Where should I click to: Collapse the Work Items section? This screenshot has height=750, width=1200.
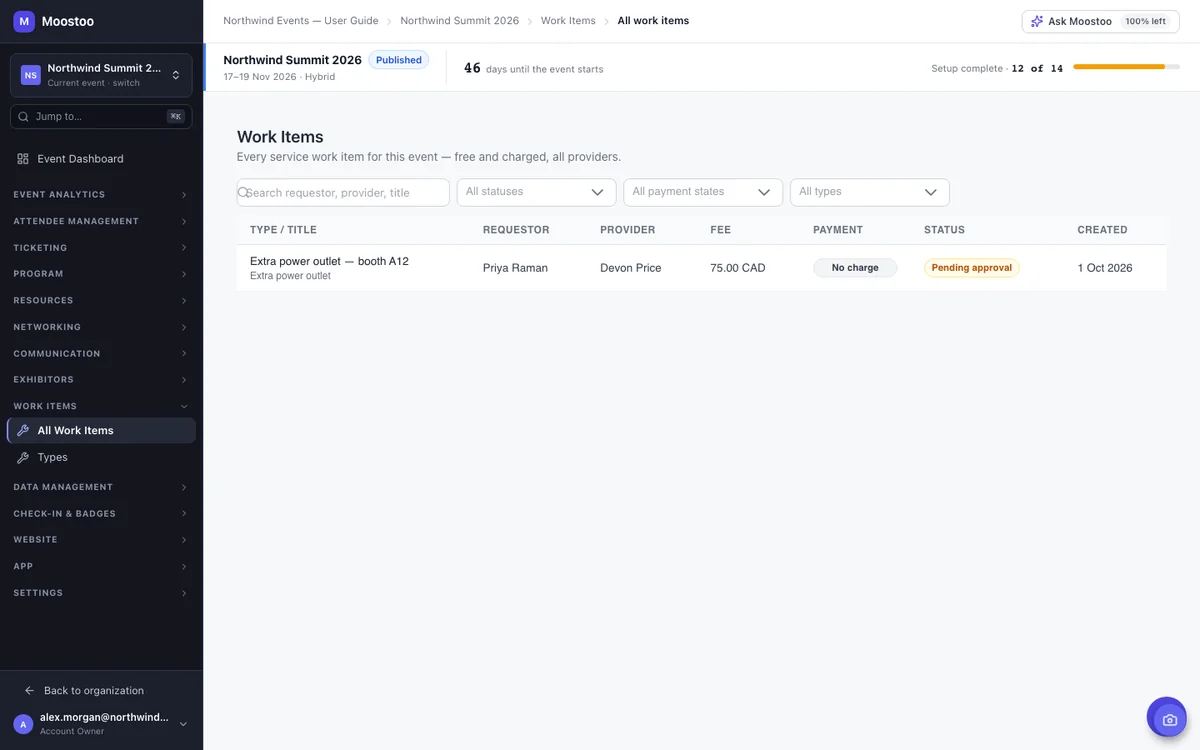(x=100, y=407)
